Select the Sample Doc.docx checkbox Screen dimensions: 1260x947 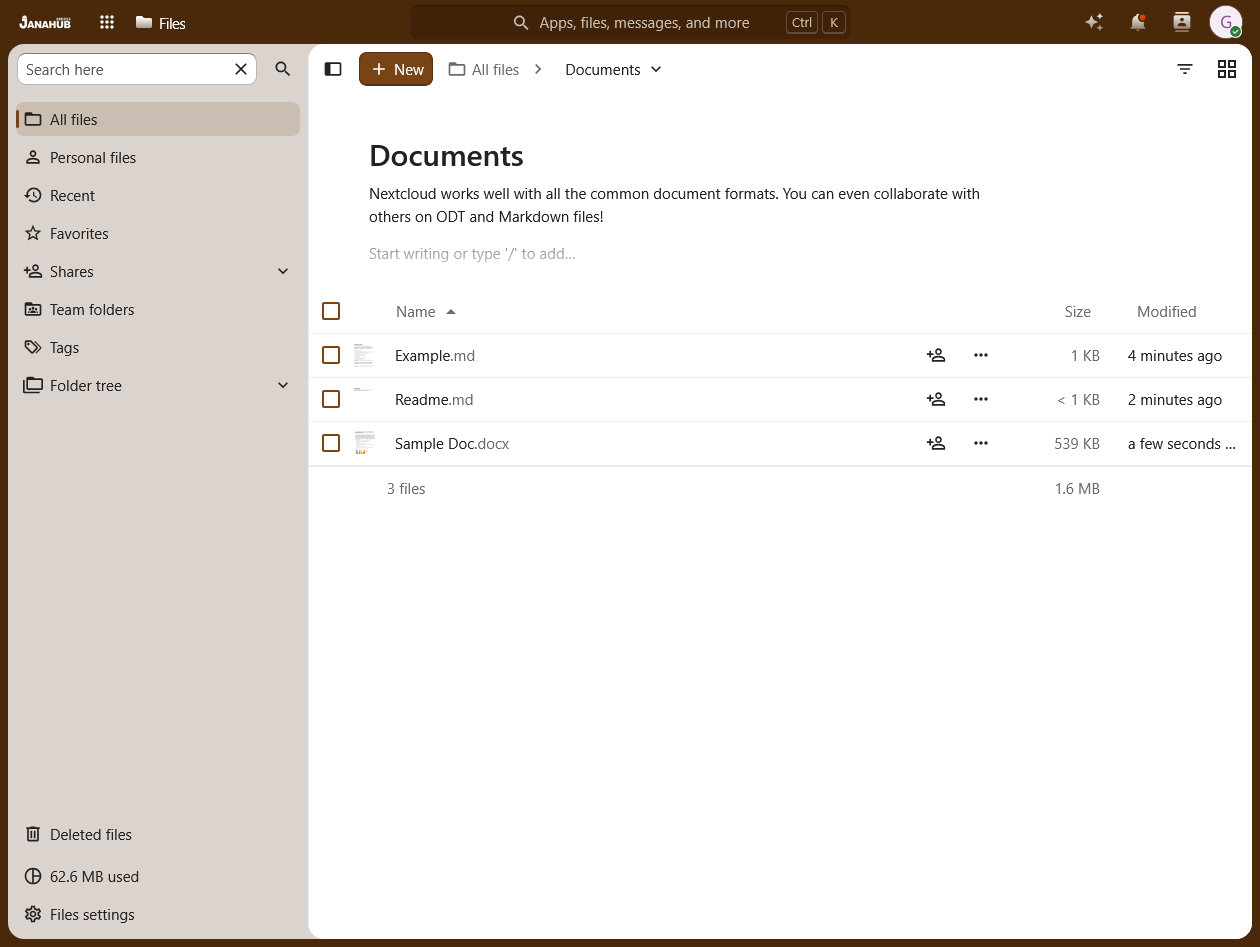point(331,443)
